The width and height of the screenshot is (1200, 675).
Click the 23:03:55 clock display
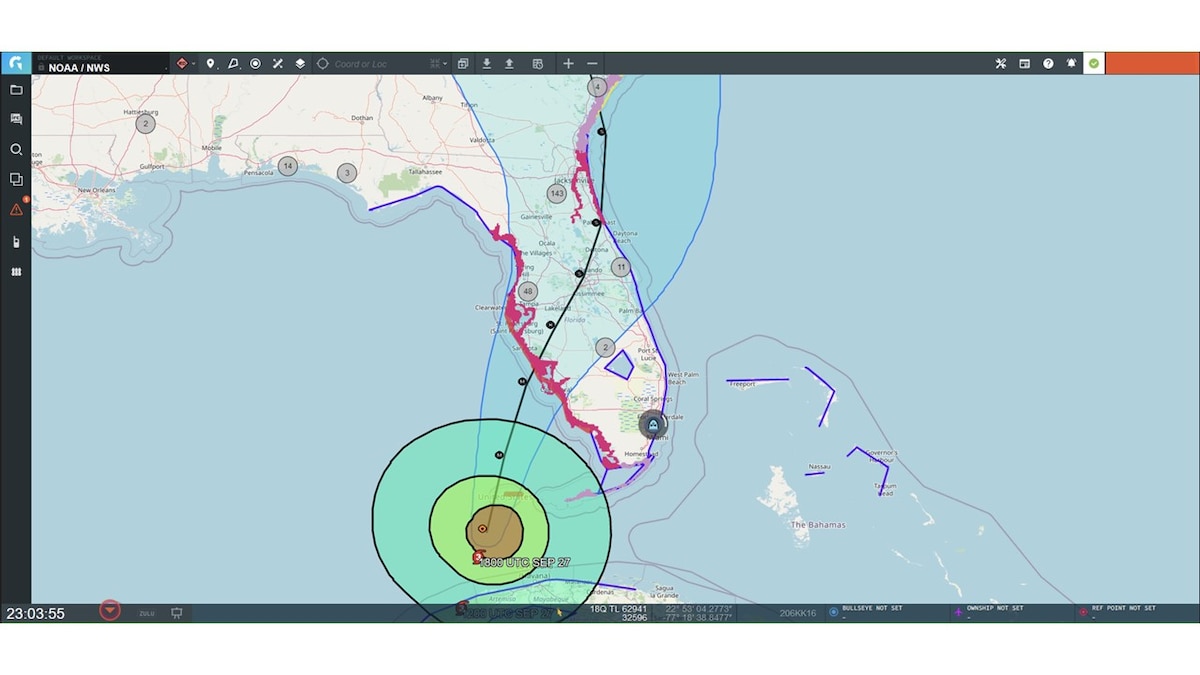point(36,614)
